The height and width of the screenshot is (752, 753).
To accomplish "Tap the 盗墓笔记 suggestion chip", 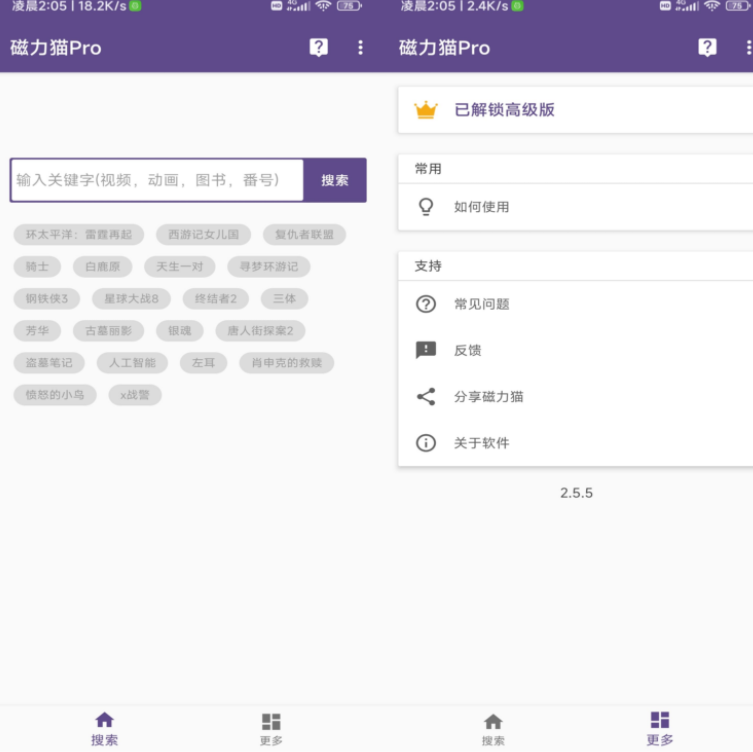I will [x=49, y=363].
